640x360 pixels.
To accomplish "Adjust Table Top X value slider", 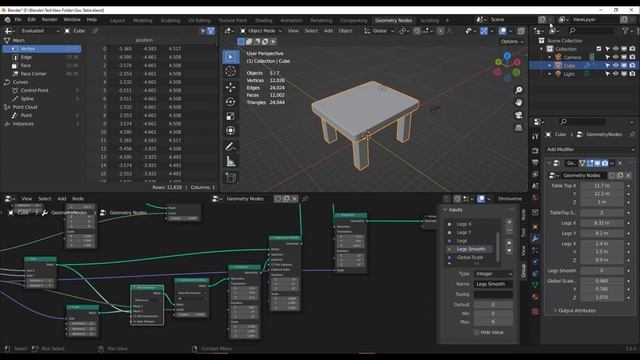I will pos(602,185).
